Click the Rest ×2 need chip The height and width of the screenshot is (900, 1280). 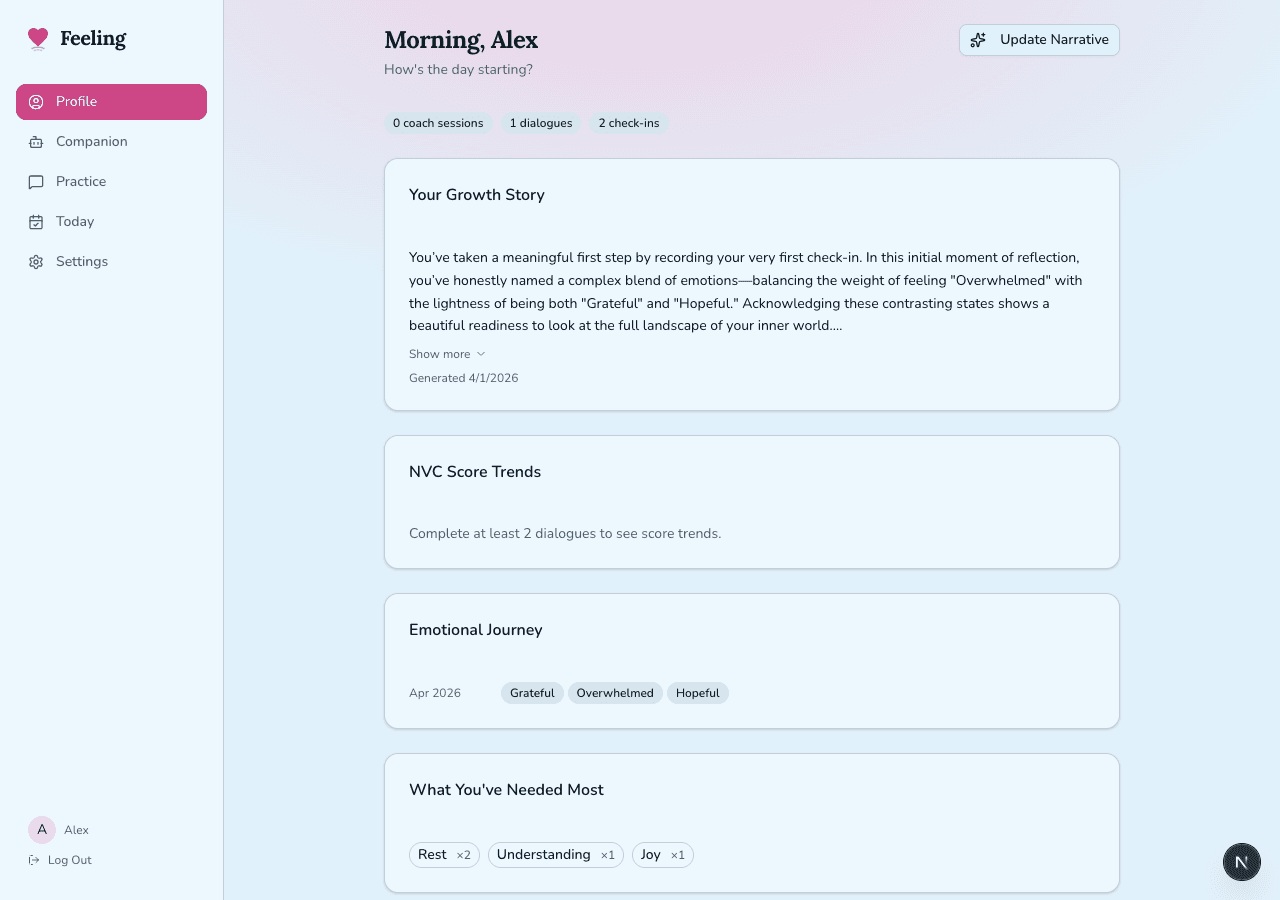click(444, 855)
